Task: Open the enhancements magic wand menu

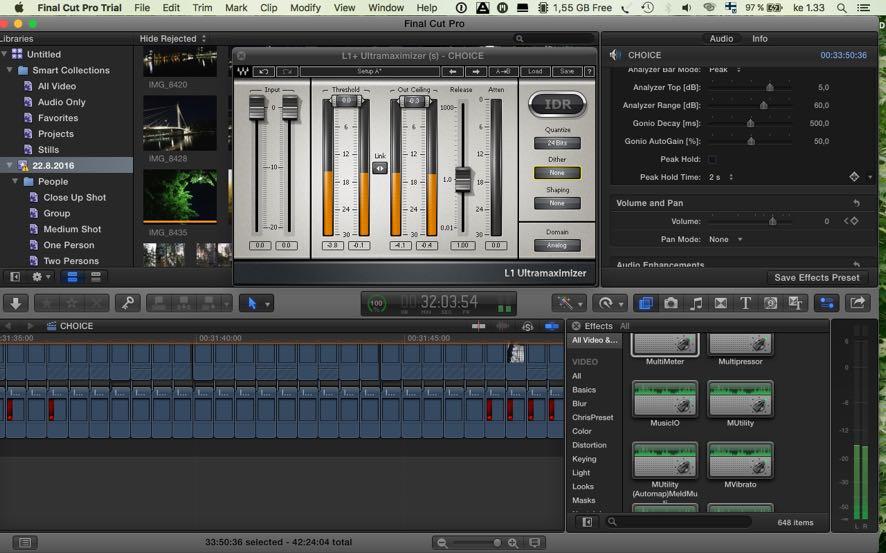Action: click(568, 303)
